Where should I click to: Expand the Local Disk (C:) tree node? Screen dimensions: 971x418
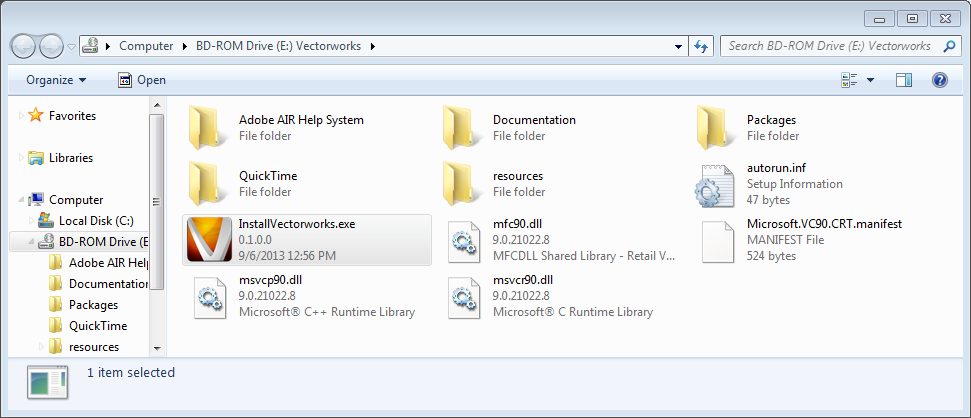tap(30, 221)
